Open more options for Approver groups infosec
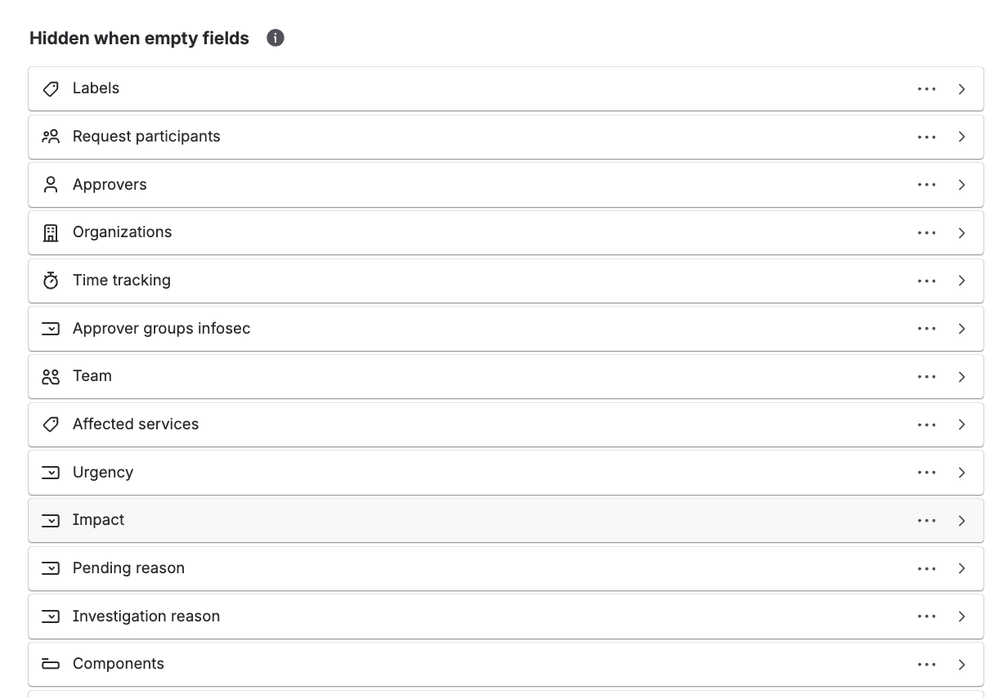999x700 pixels. [926, 329]
